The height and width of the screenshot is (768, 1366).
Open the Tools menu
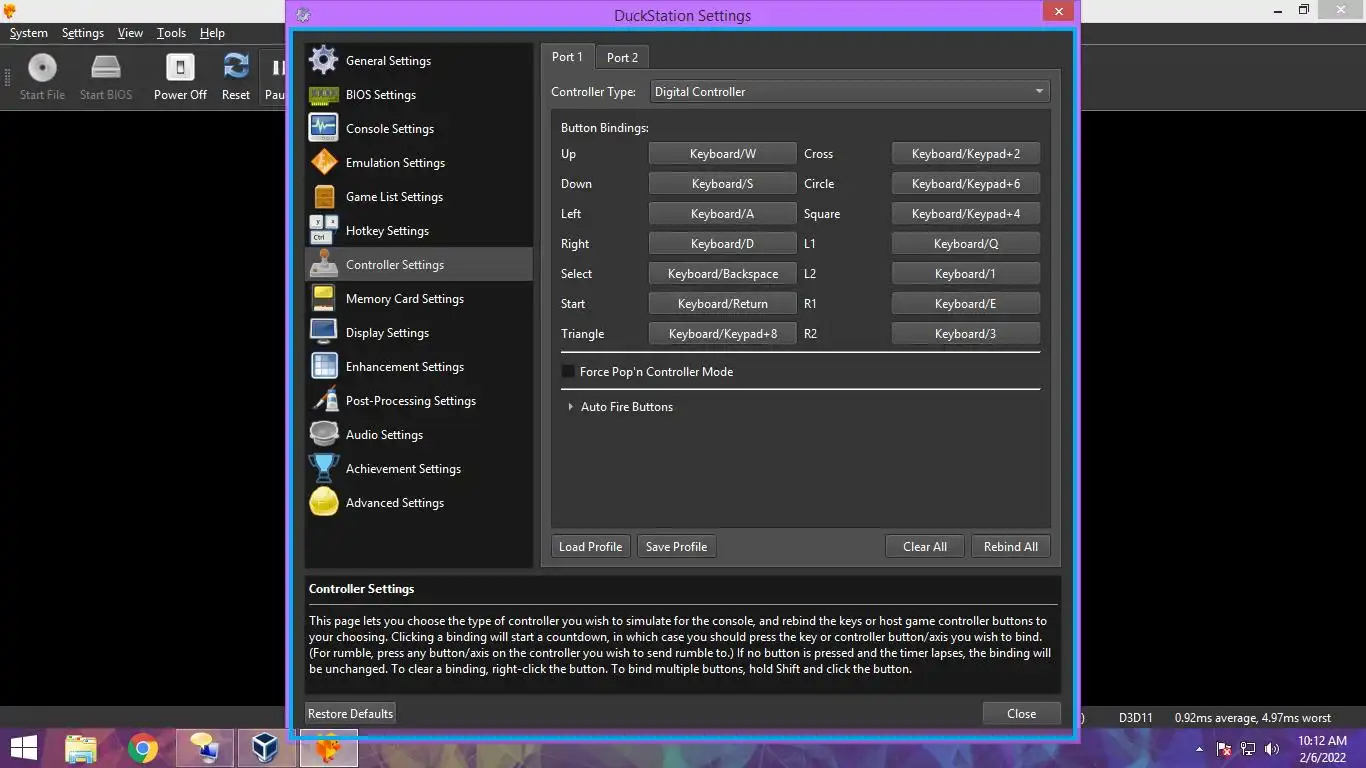click(171, 33)
